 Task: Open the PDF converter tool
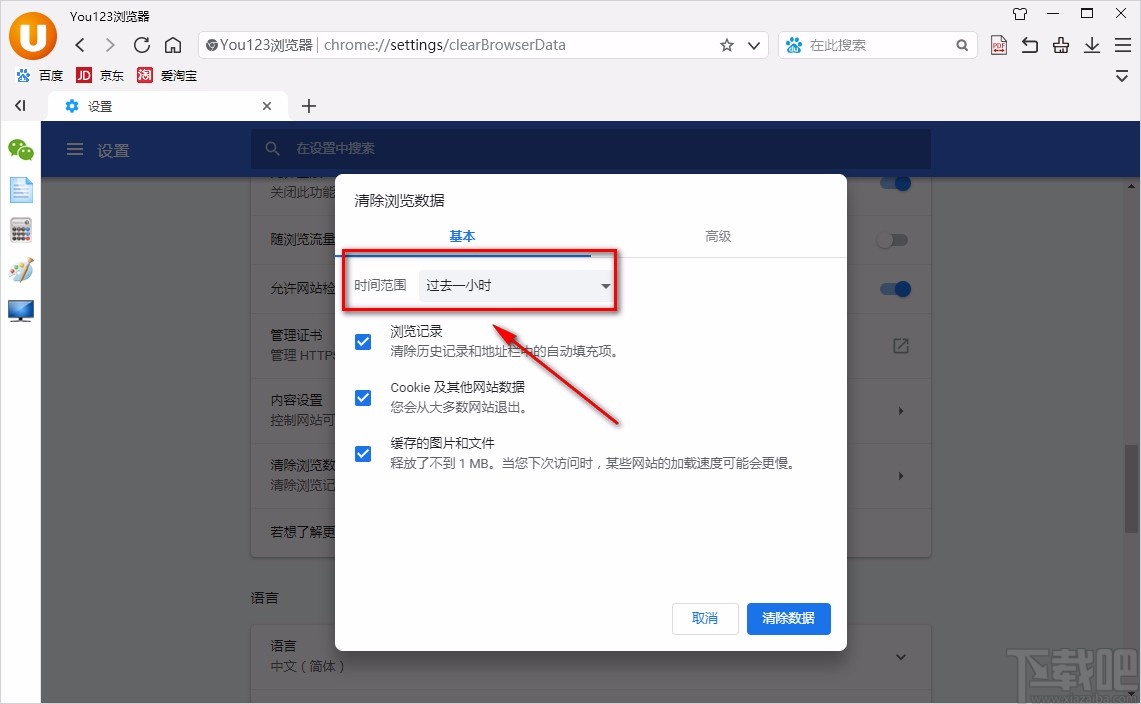tap(998, 45)
